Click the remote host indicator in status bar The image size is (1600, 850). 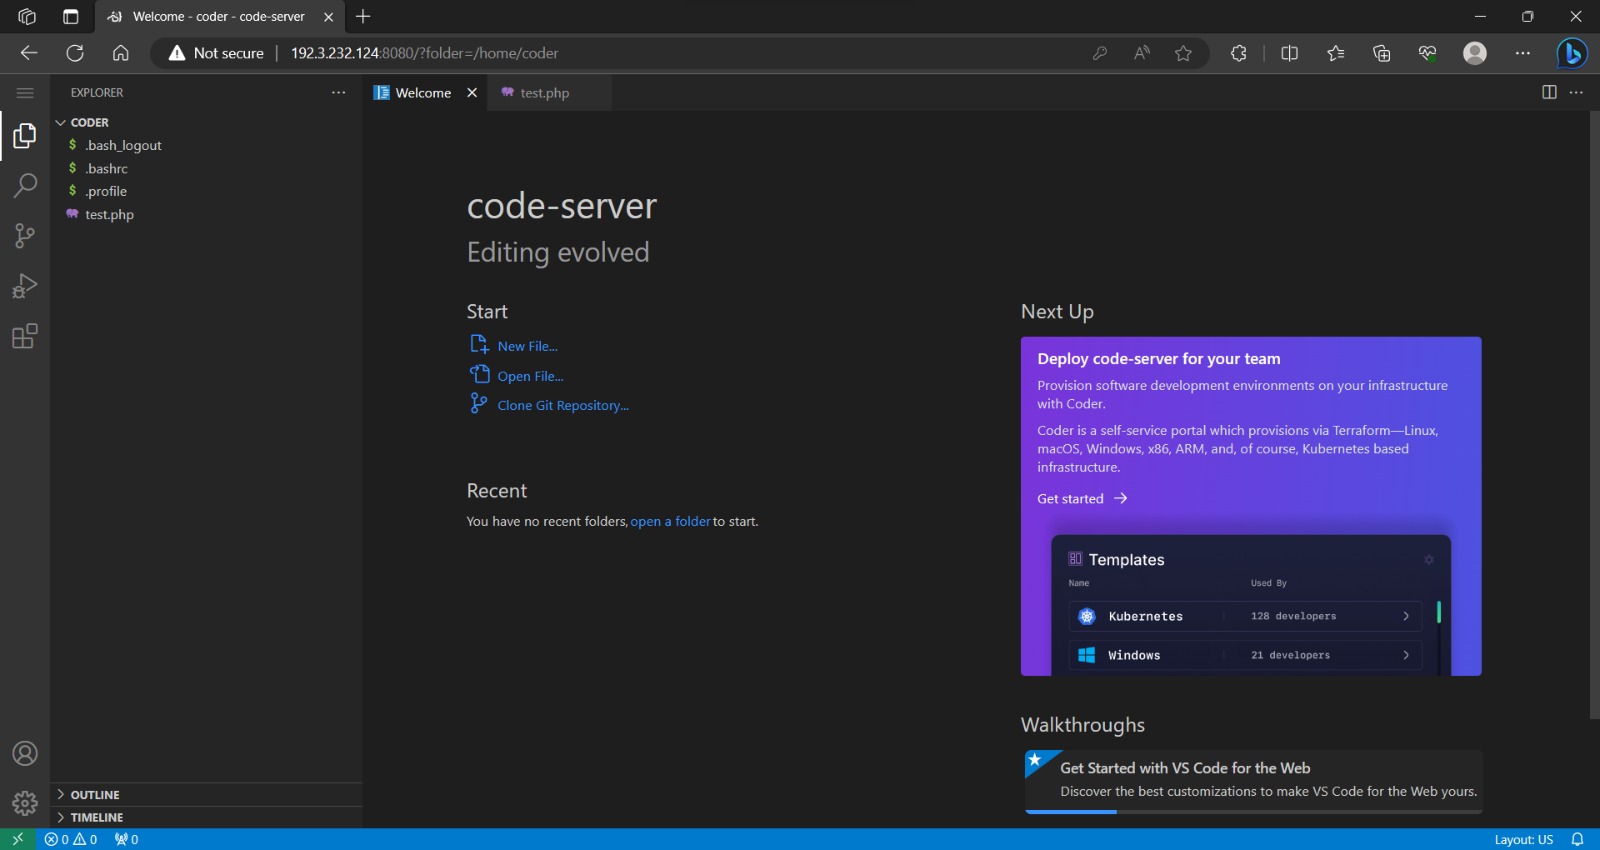[17, 839]
